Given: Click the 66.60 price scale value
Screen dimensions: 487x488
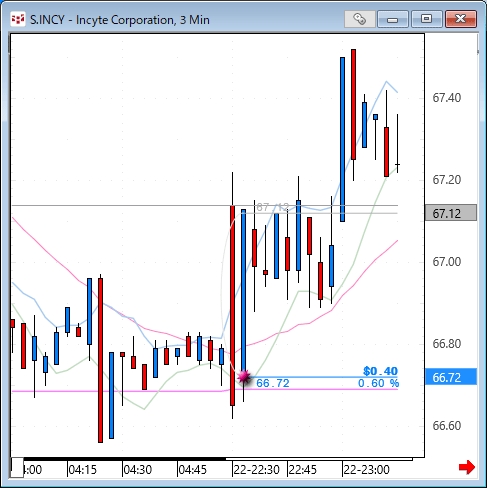Looking at the screenshot, I should click(x=446, y=426).
